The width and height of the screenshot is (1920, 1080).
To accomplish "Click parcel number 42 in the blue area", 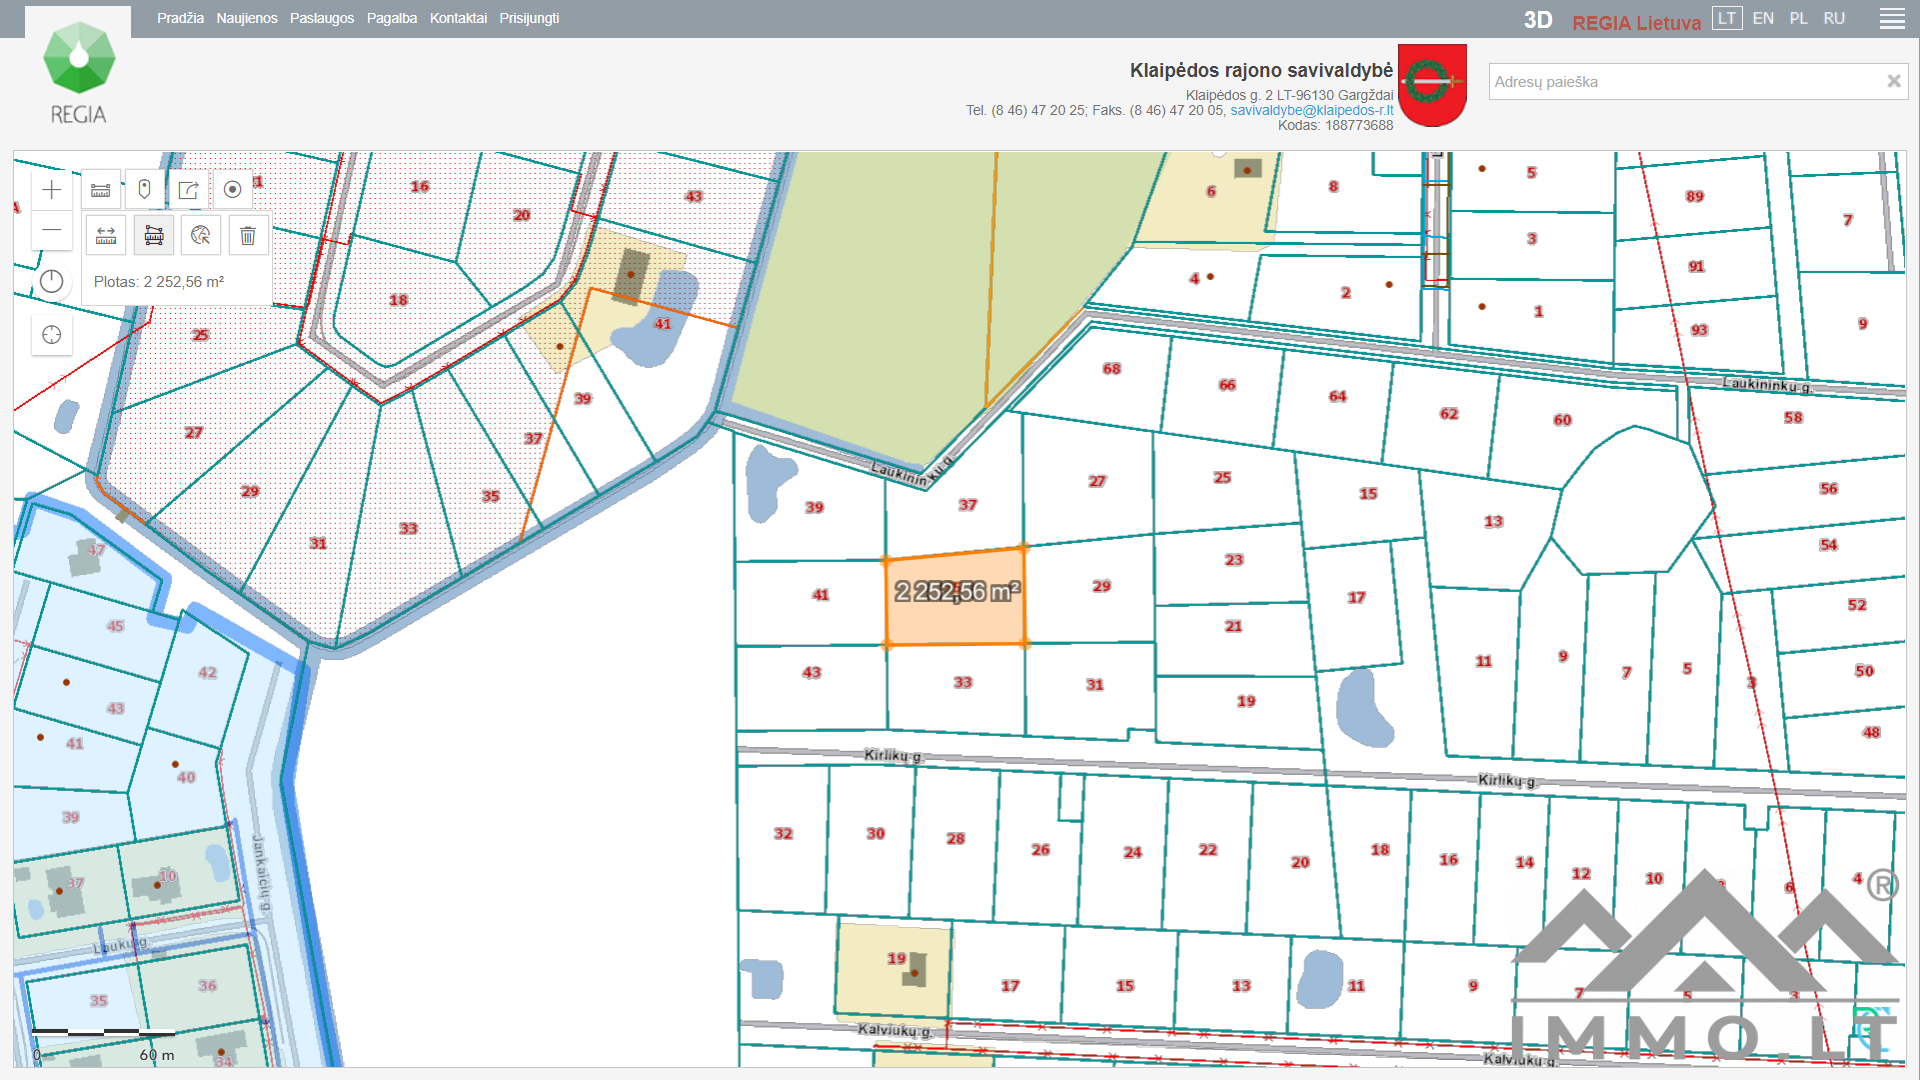I will tap(207, 673).
